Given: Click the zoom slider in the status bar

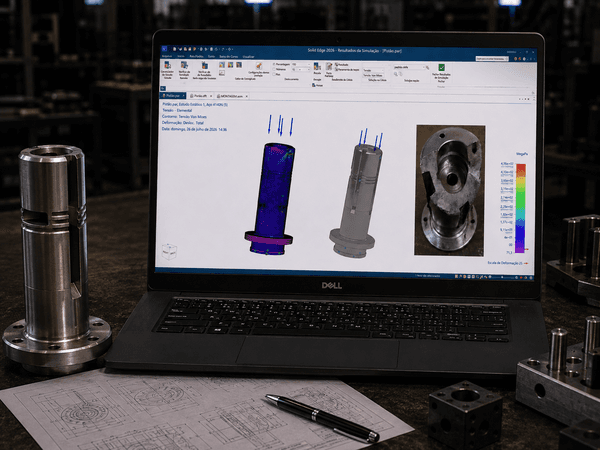Looking at the screenshot, I should 503,277.
